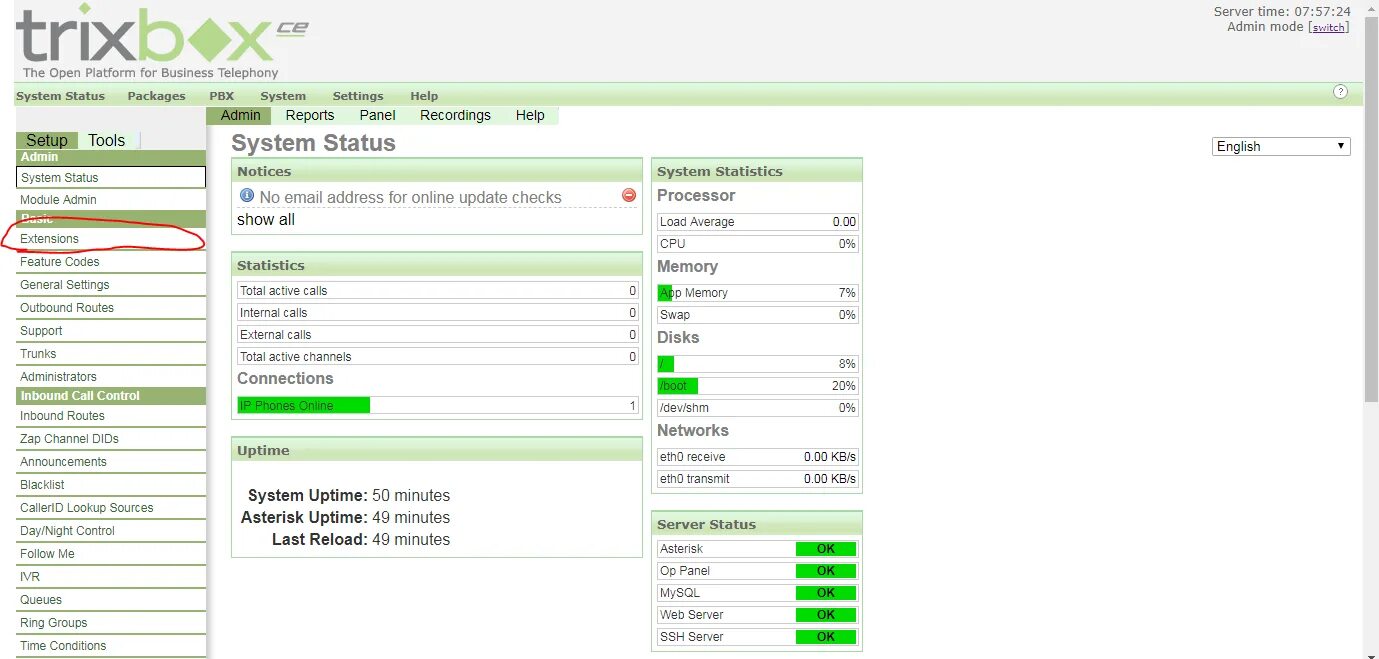Image resolution: width=1379 pixels, height=659 pixels.
Task: Open the PBX menu
Action: pos(221,96)
